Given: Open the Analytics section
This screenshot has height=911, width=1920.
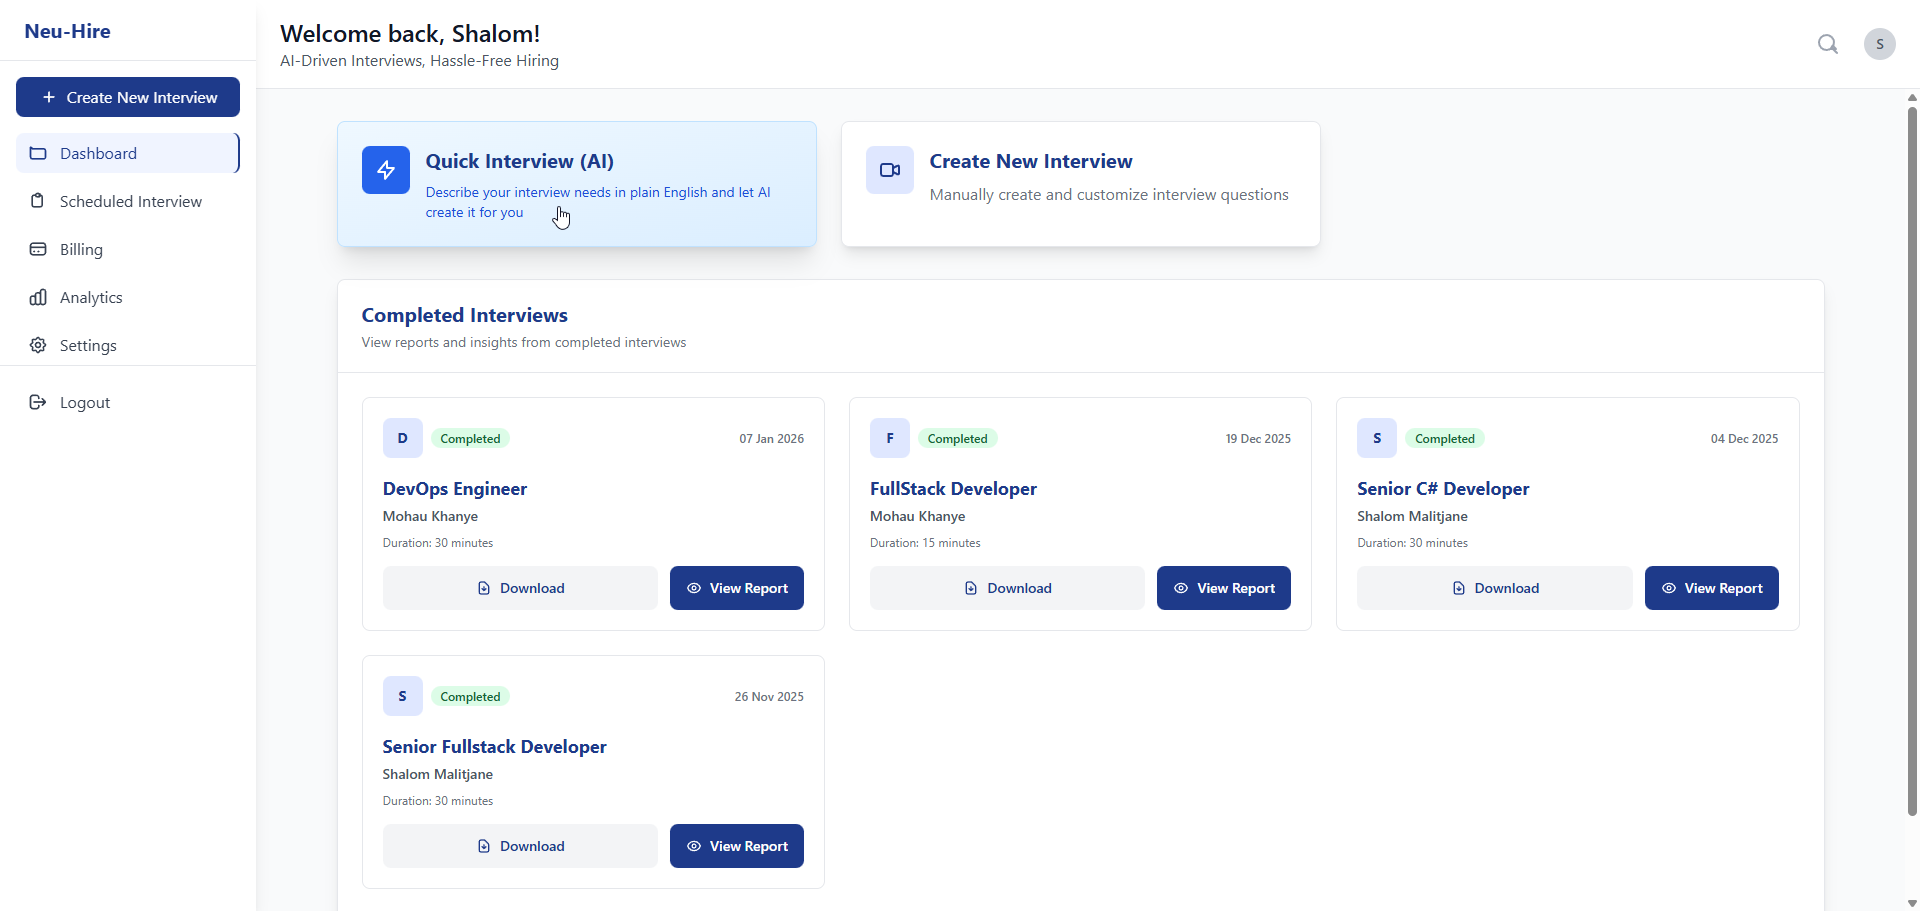Looking at the screenshot, I should coord(92,297).
